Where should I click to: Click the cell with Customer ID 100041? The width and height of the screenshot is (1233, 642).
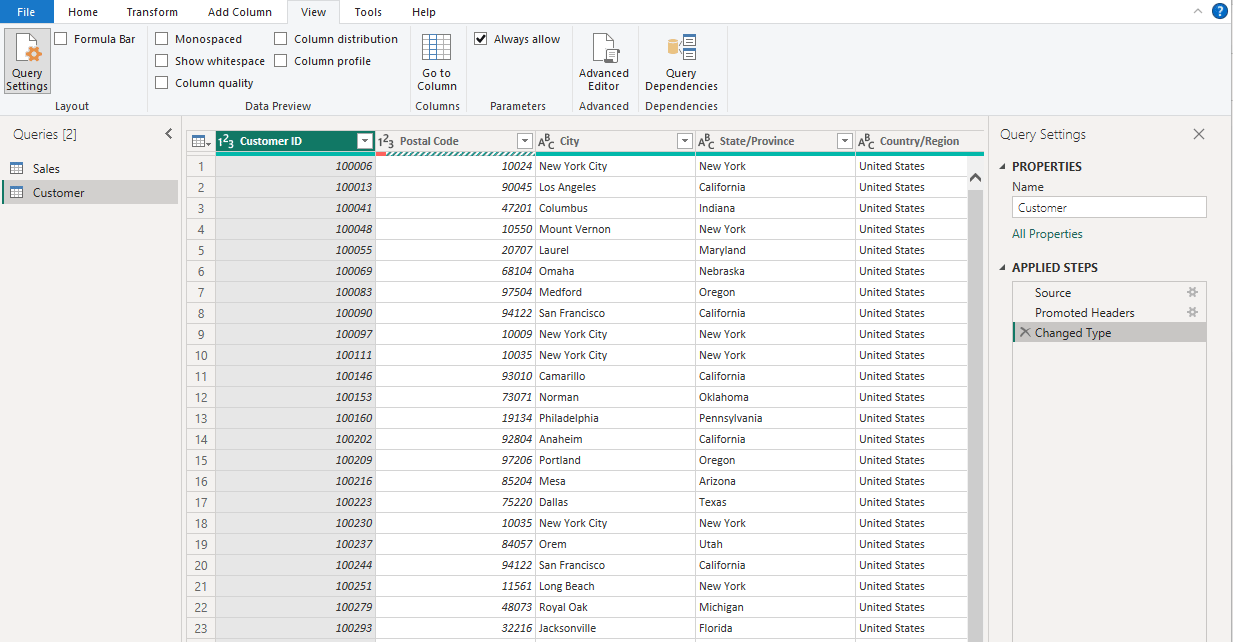tap(295, 208)
